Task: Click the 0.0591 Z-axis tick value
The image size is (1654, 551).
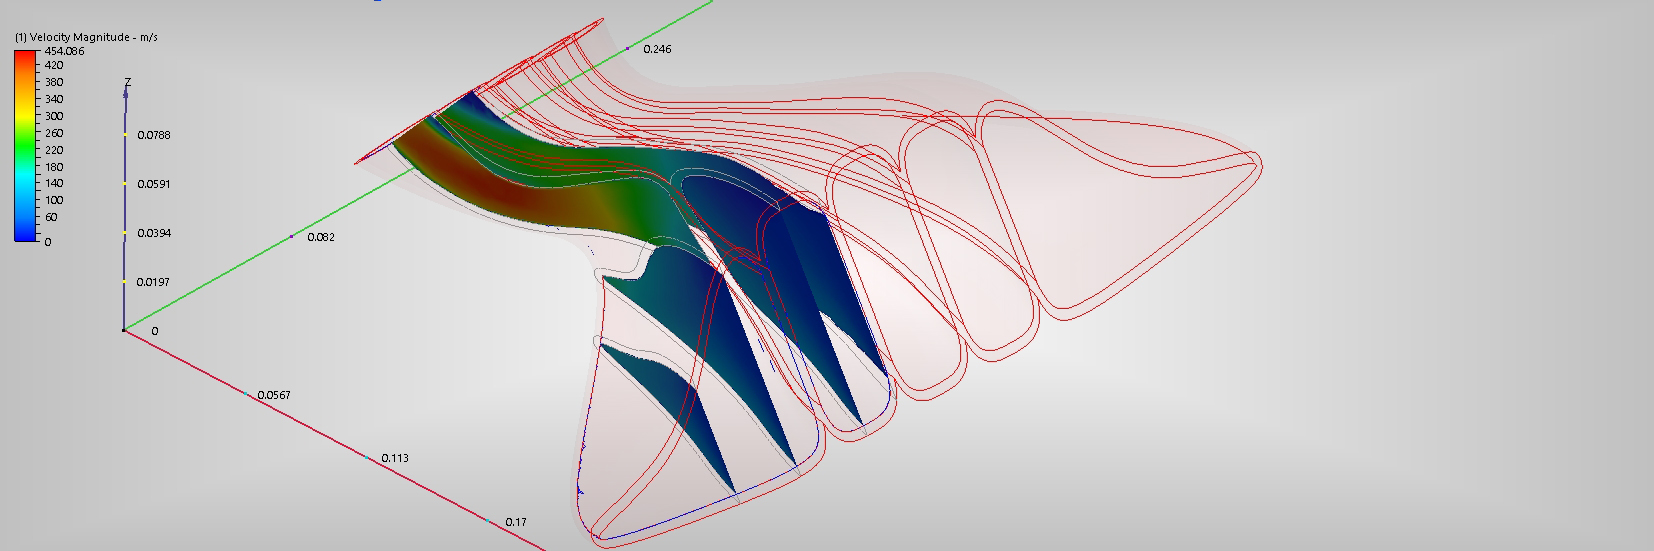Action: point(154,184)
